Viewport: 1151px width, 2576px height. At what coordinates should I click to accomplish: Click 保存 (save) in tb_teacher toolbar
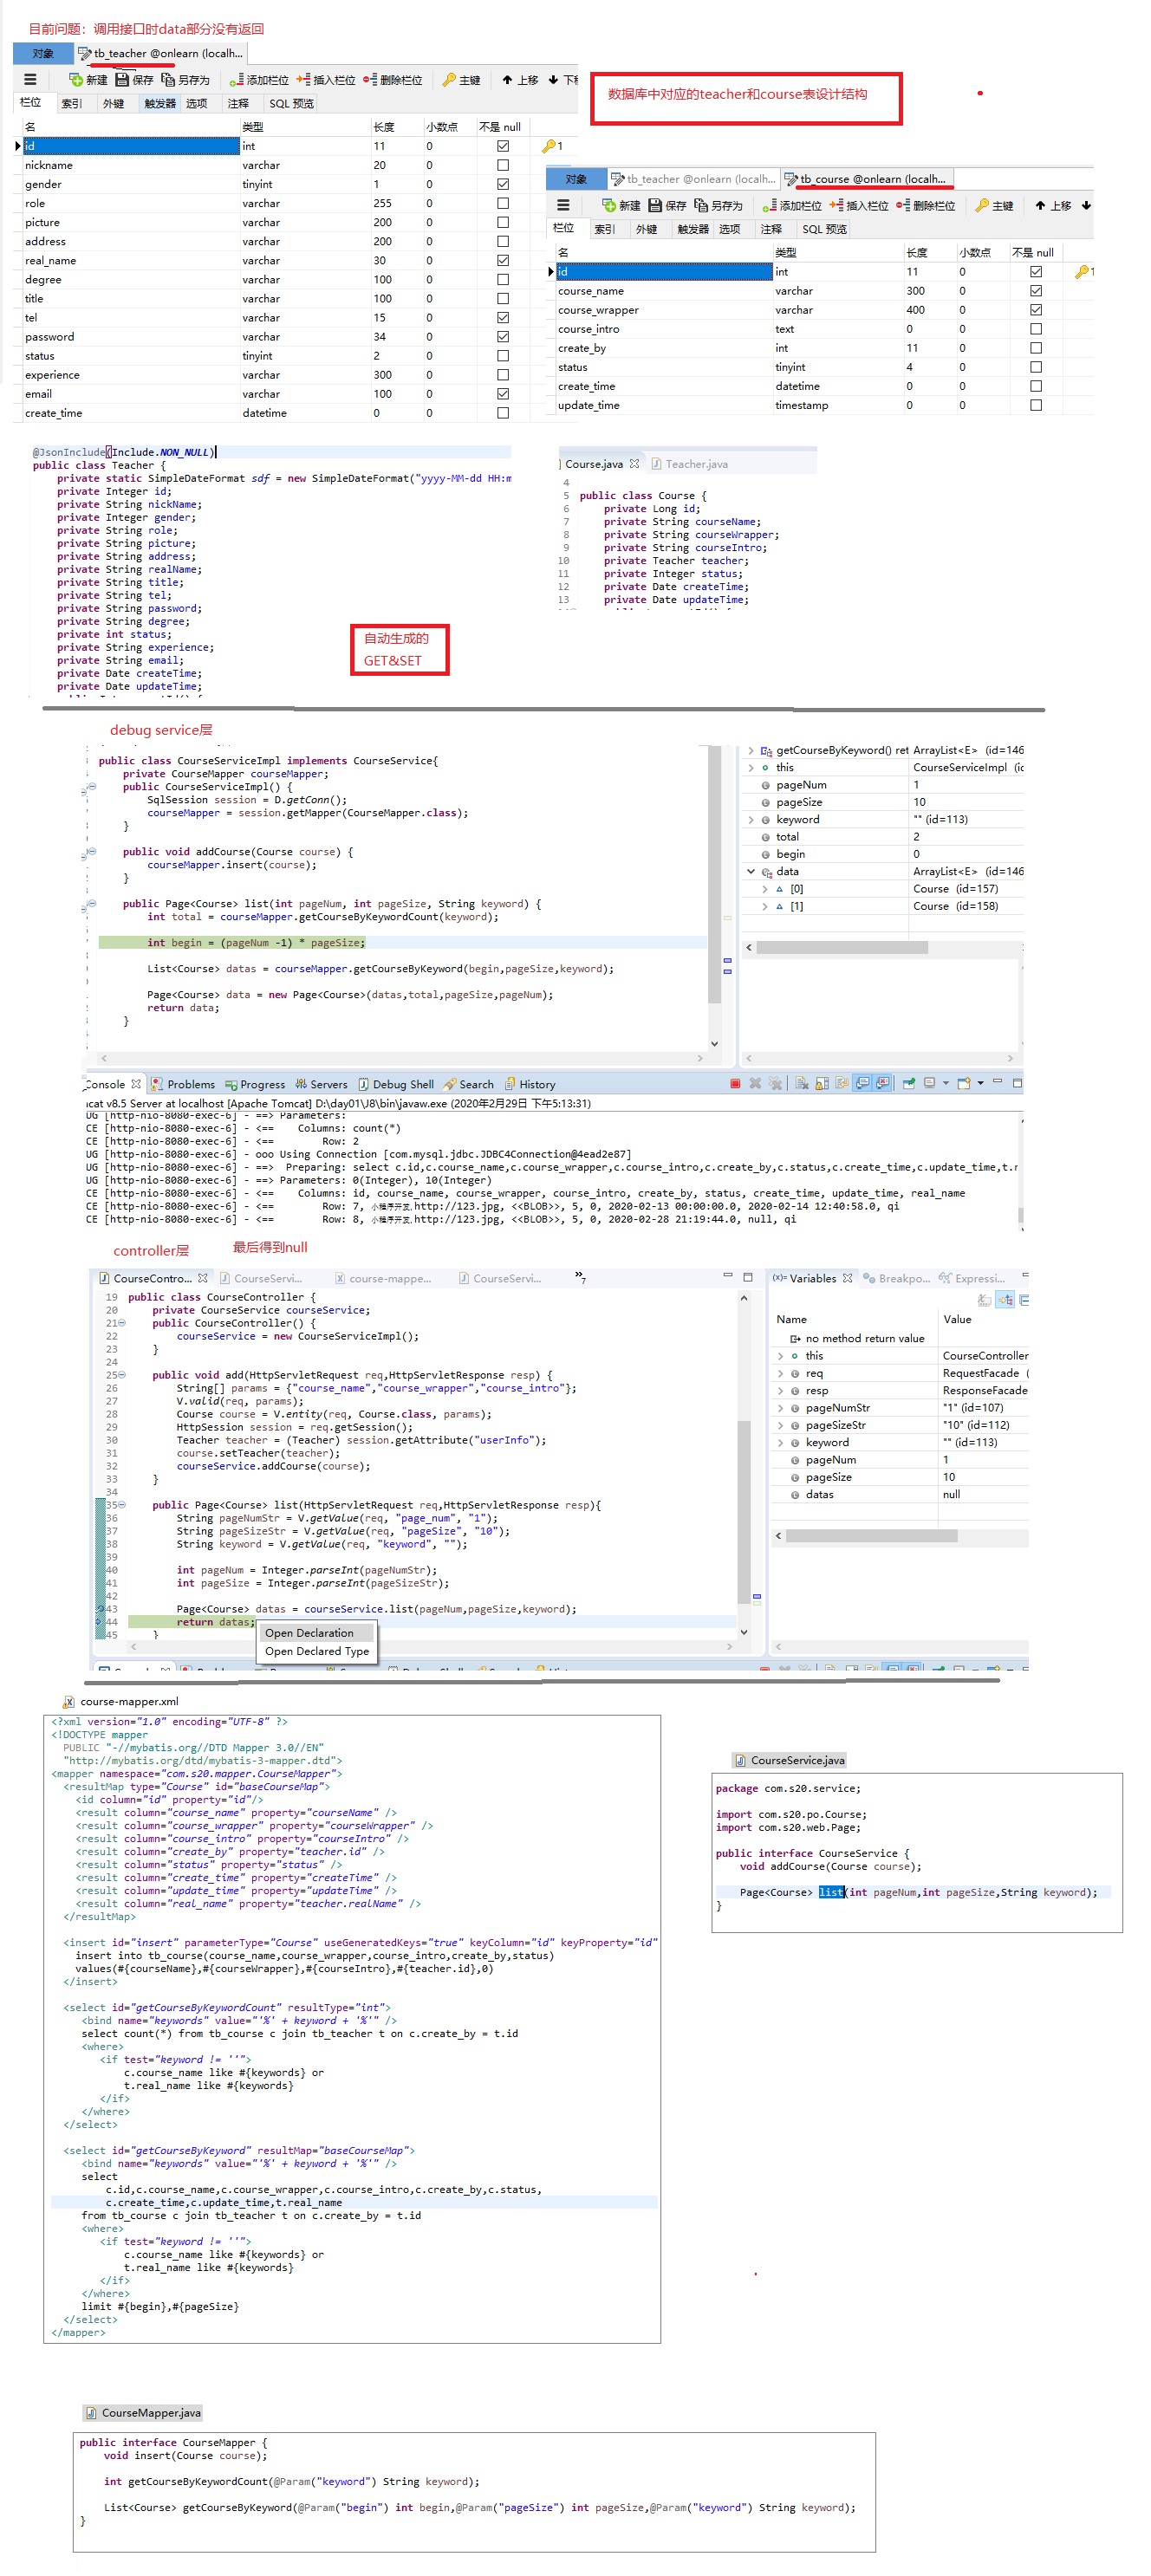134,80
